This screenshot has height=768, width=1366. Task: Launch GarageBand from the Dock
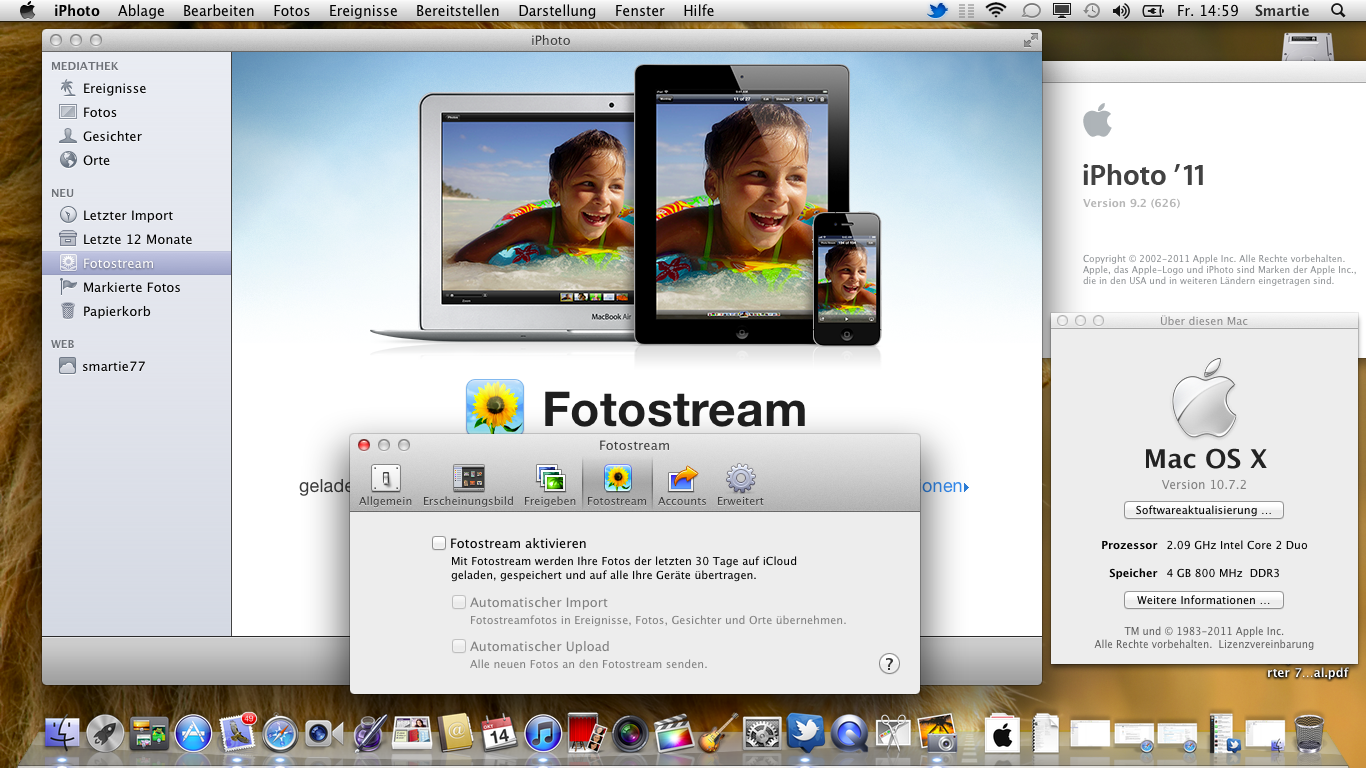pos(718,734)
